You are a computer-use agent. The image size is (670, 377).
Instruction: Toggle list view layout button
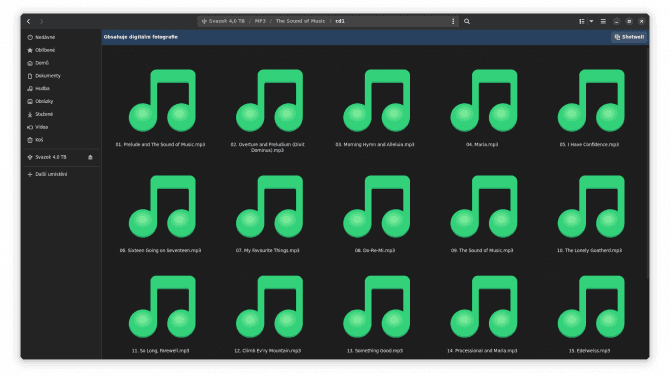(582, 21)
